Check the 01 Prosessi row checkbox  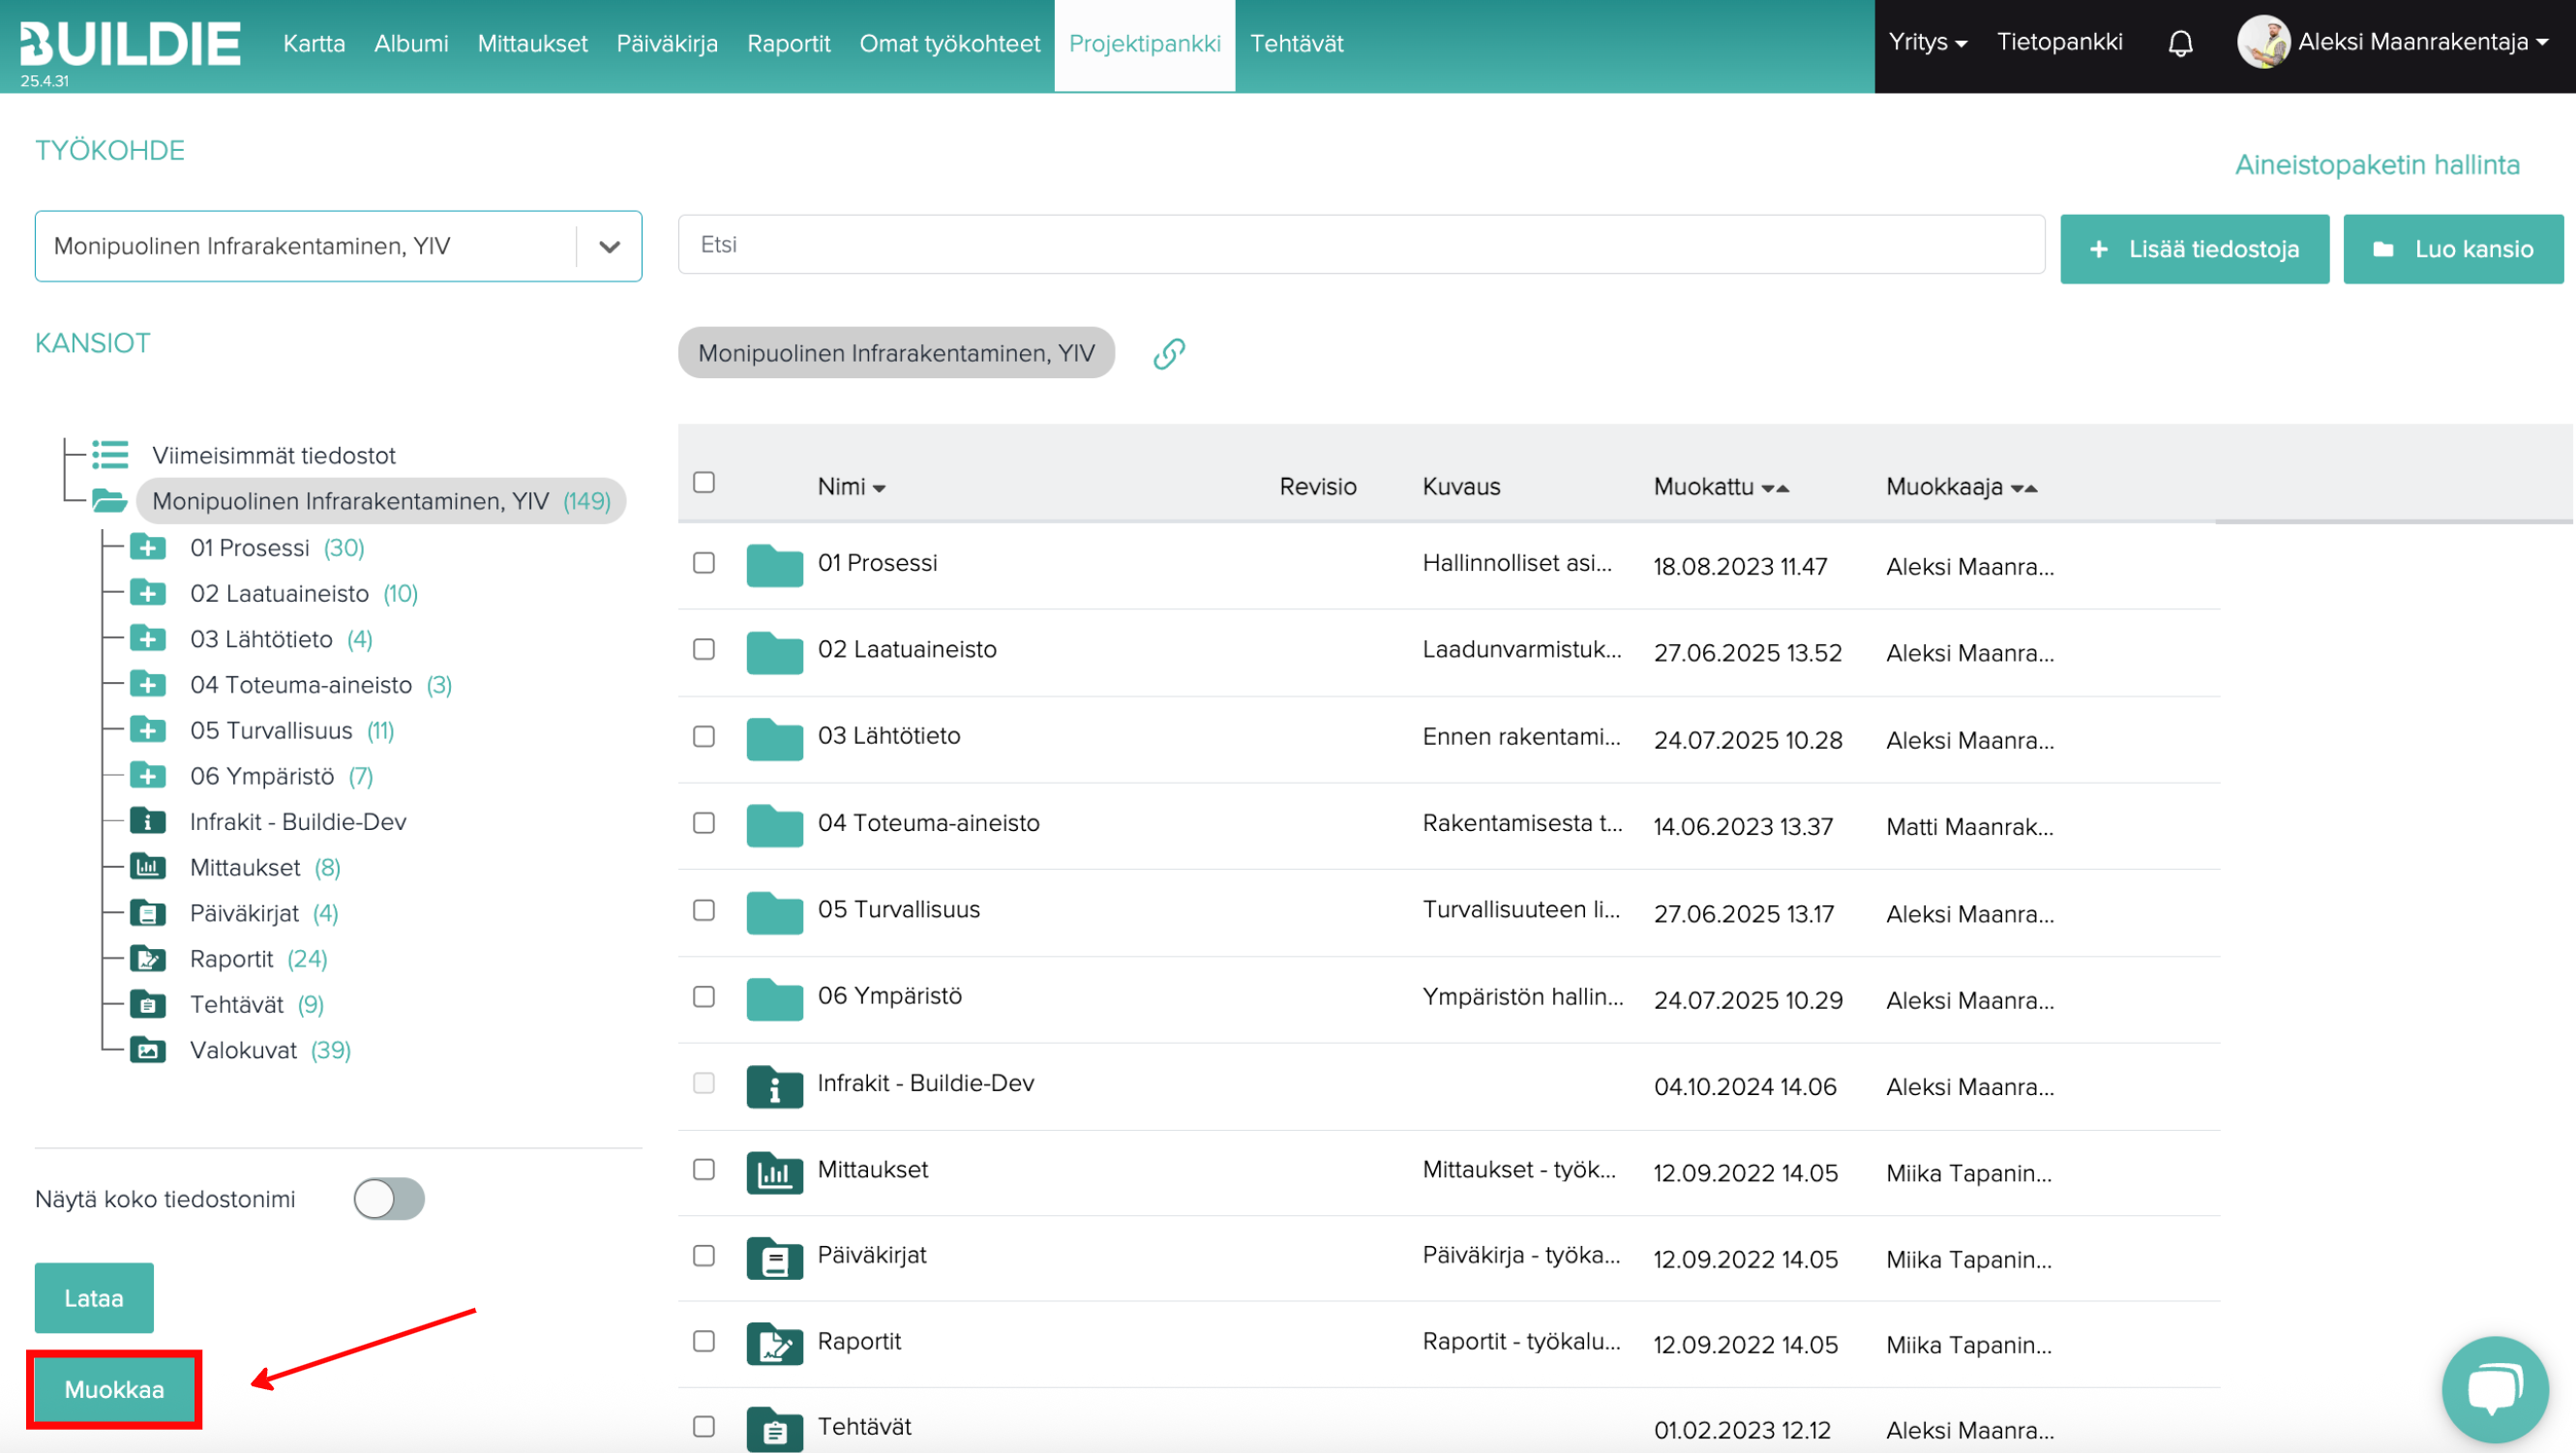pyautogui.click(x=704, y=563)
